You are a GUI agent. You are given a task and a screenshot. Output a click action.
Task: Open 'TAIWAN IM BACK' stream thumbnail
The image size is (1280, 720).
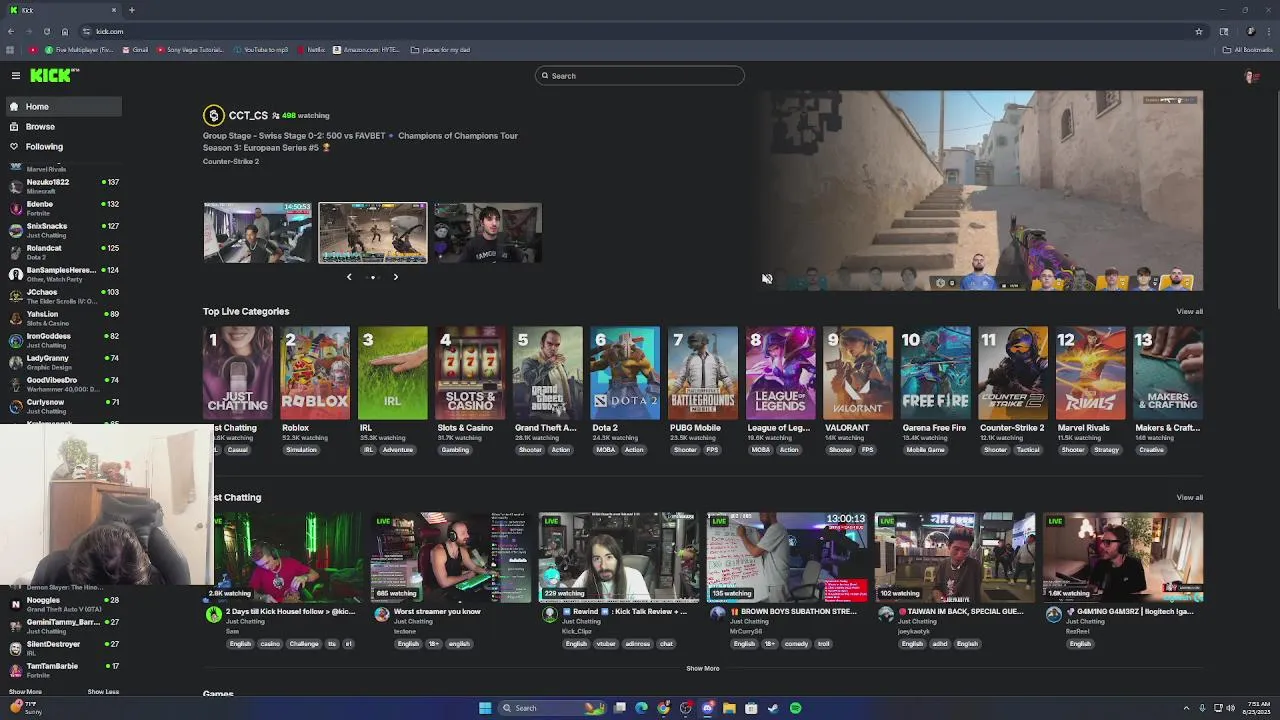click(x=955, y=558)
